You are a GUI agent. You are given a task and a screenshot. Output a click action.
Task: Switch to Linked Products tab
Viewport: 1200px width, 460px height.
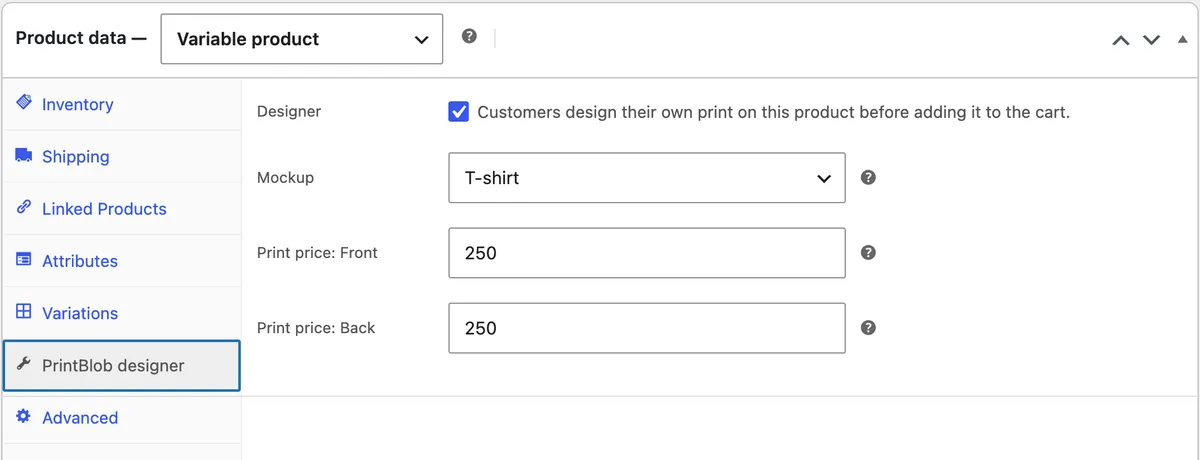[122, 208]
